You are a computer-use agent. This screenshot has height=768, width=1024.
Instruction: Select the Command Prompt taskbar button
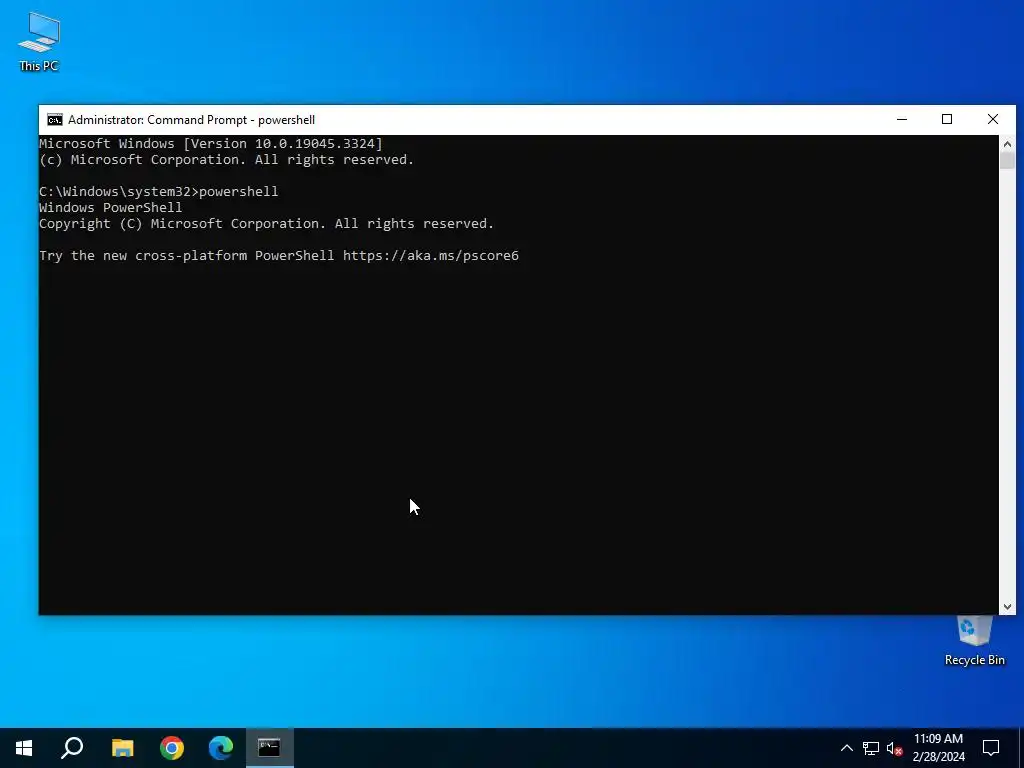pyautogui.click(x=269, y=748)
